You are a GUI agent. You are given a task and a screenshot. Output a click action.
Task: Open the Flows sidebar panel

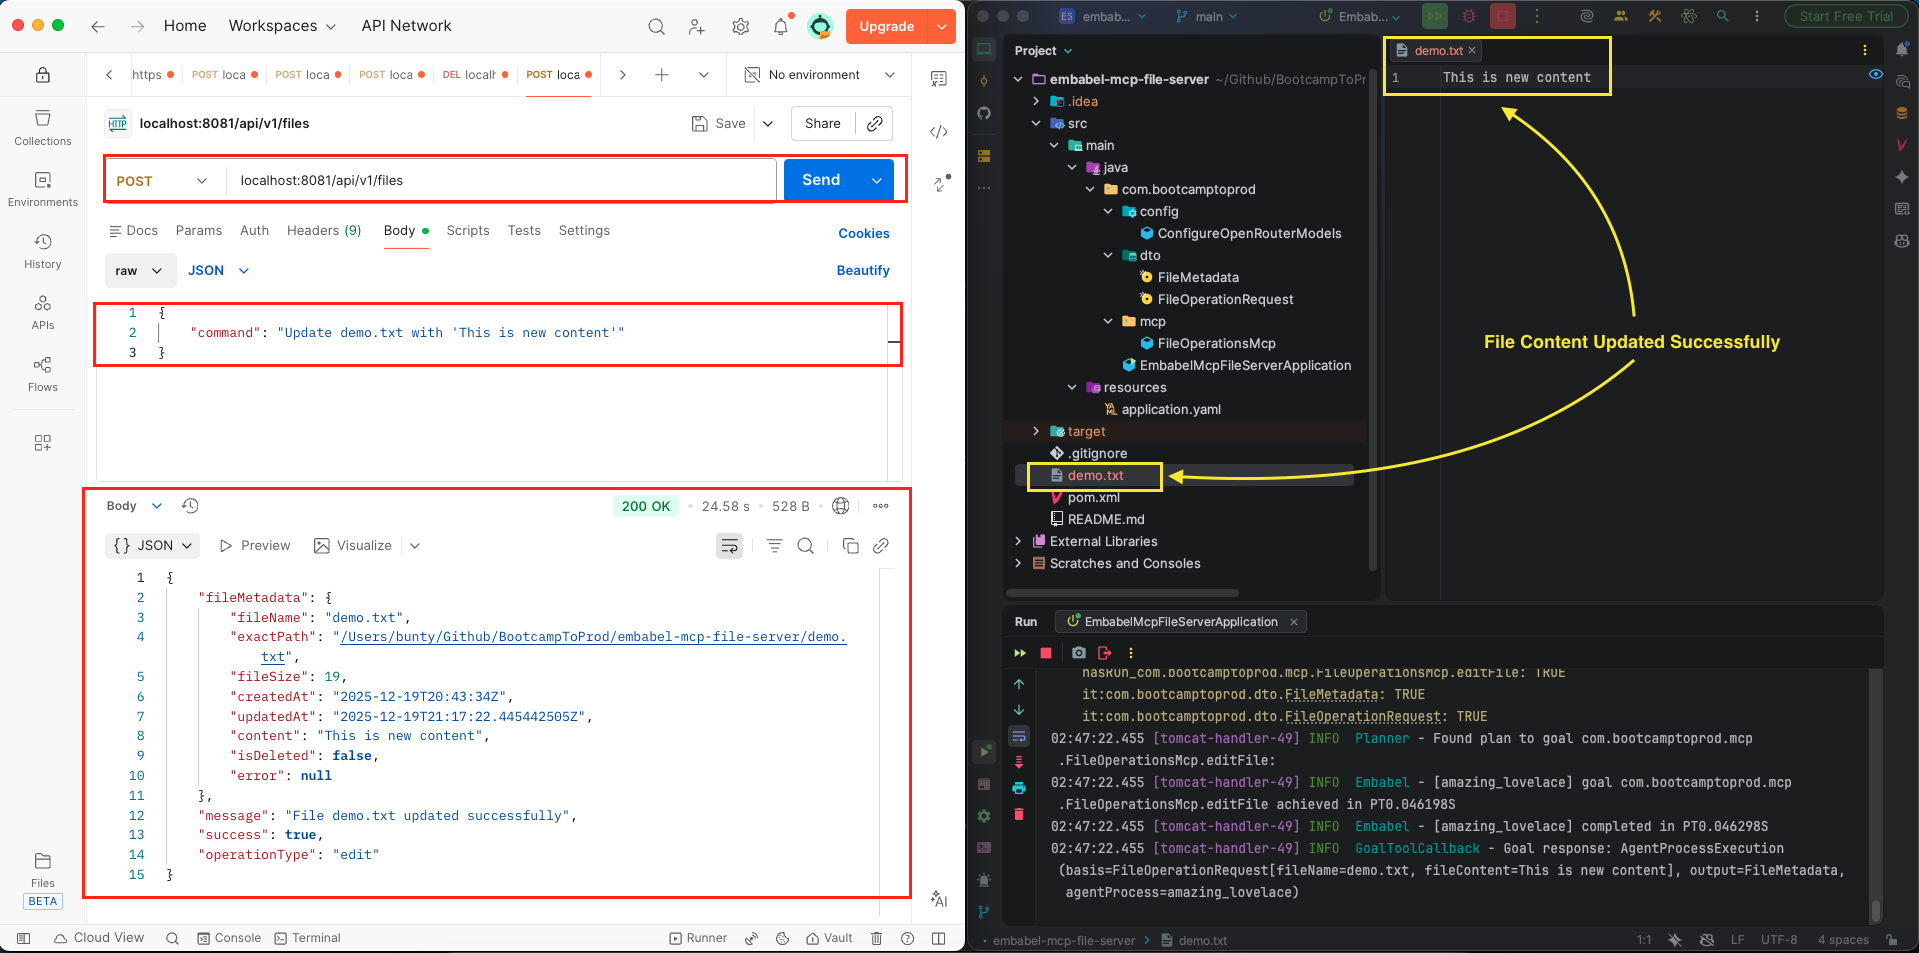tap(43, 374)
